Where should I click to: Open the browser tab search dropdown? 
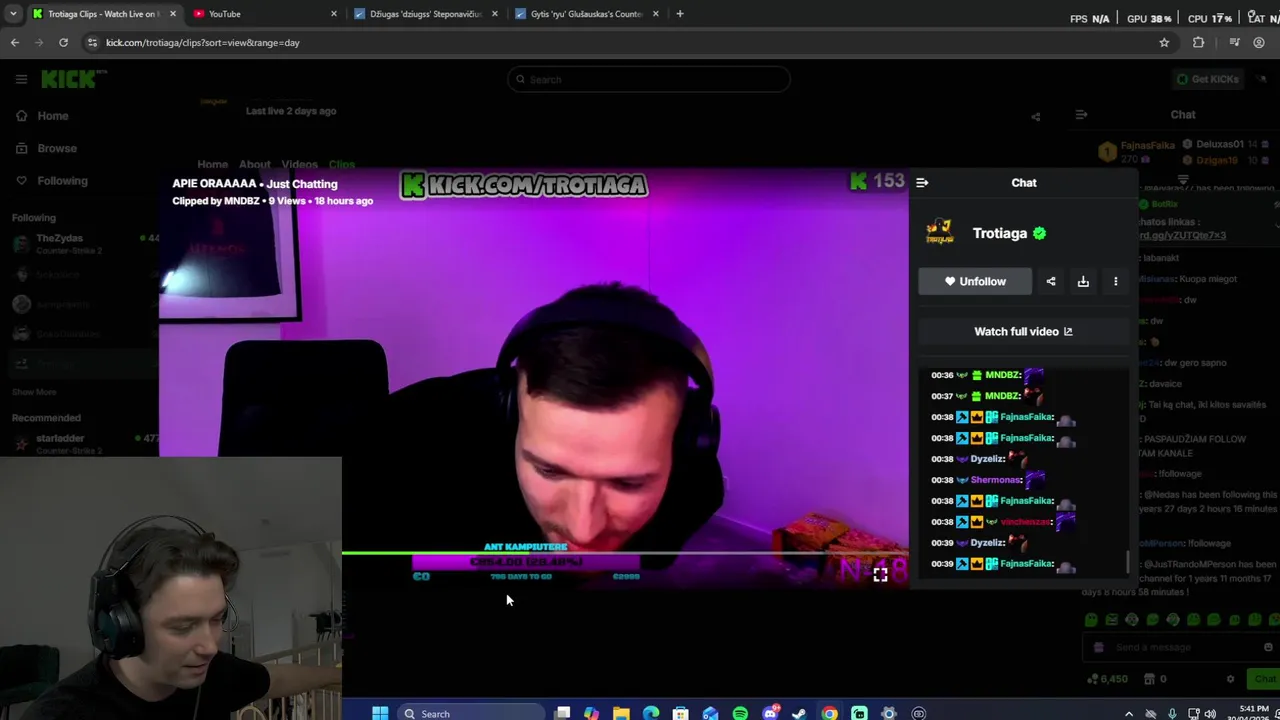pyautogui.click(x=13, y=14)
